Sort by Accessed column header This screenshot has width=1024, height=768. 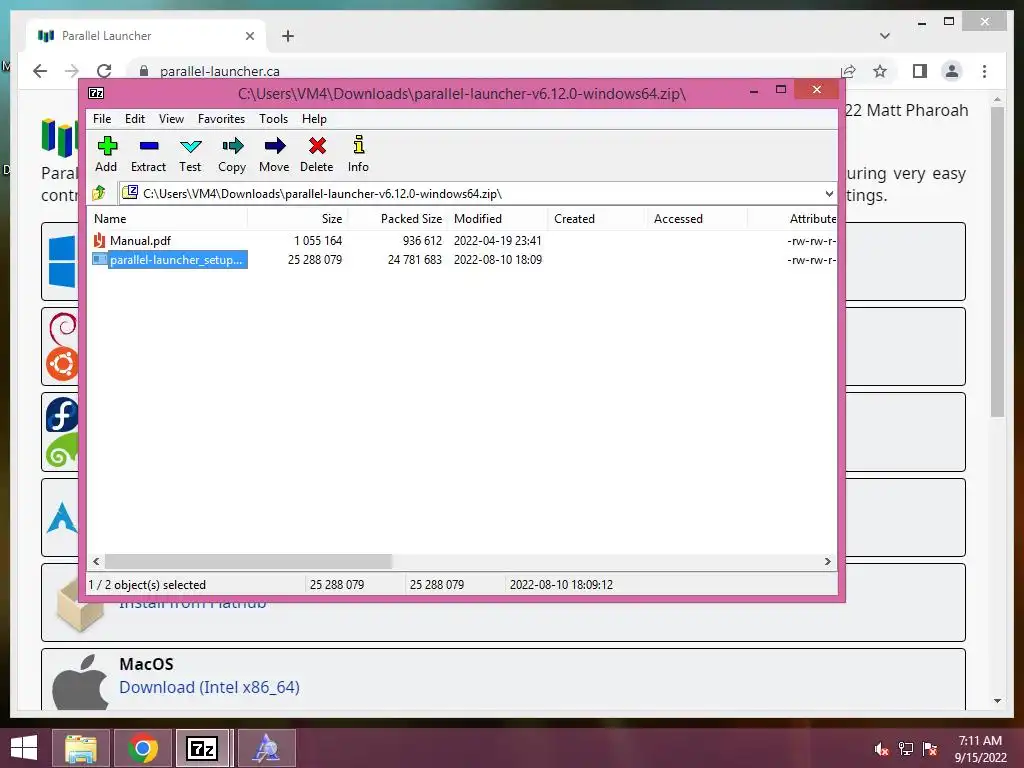click(x=697, y=219)
